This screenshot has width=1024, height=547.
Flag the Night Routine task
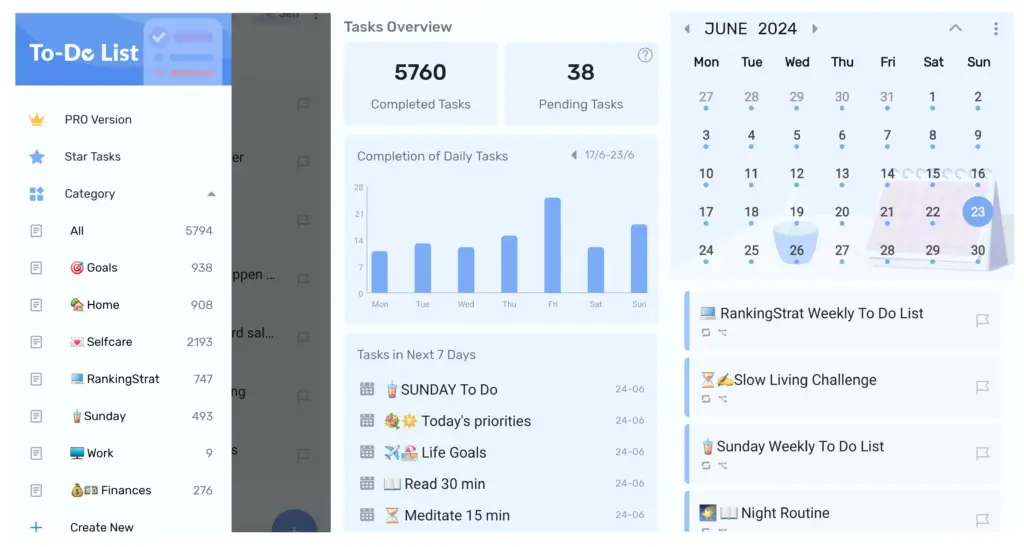pos(982,520)
